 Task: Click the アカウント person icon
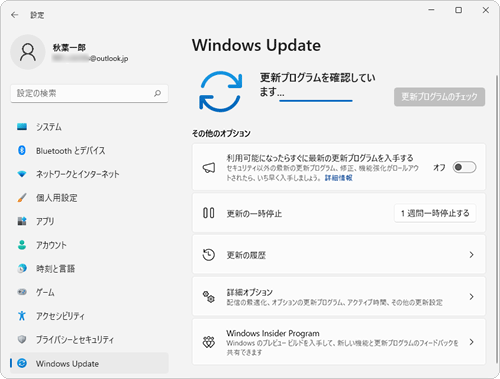click(22, 245)
